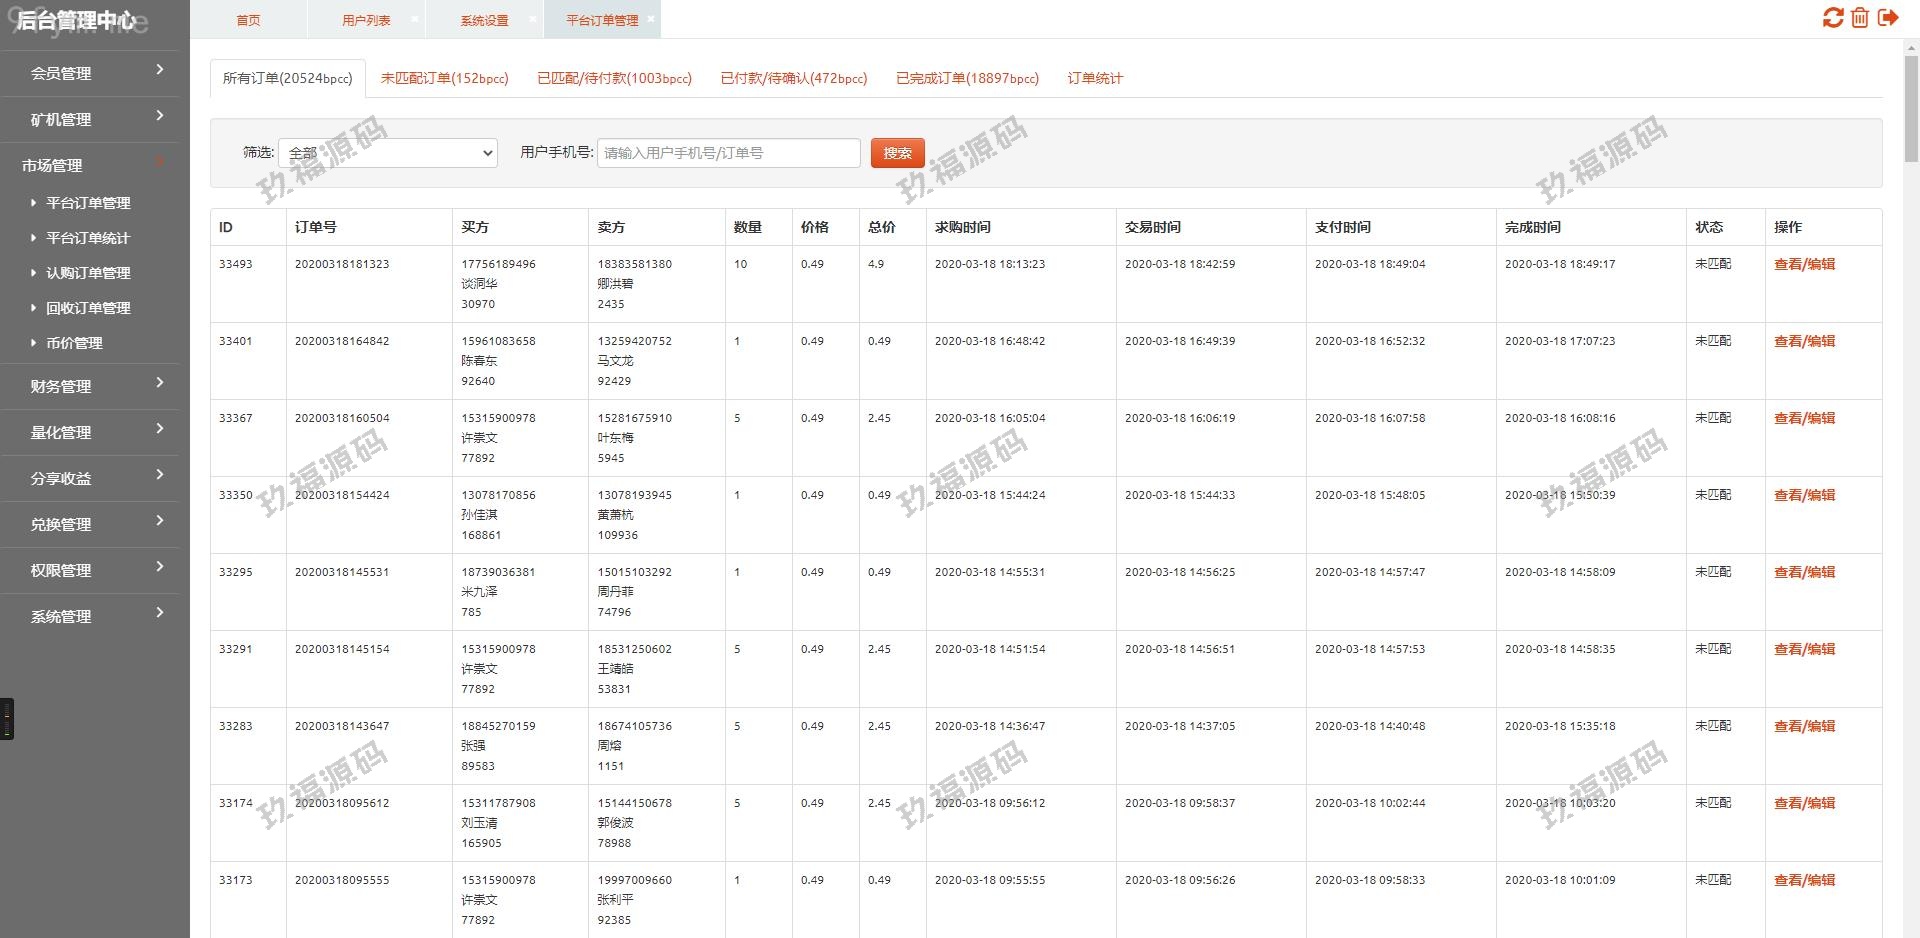Close the 系统设置 tab using its X icon
The height and width of the screenshot is (938, 1920).
pyautogui.click(x=533, y=19)
